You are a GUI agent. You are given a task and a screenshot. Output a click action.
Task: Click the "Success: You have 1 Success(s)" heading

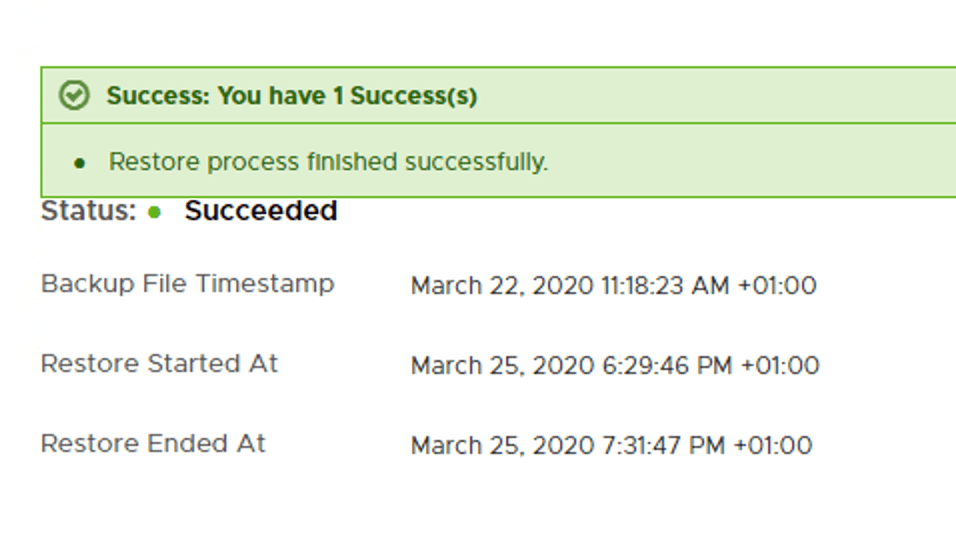[291, 96]
